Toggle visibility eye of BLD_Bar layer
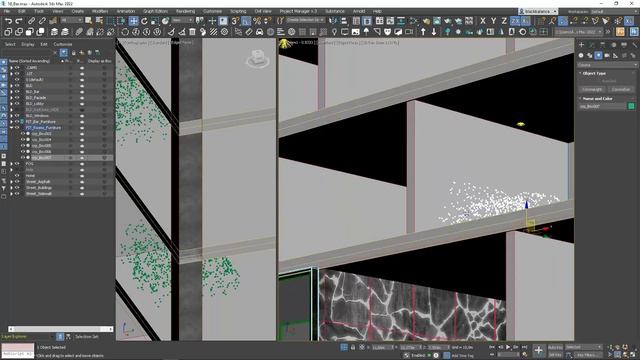 (17, 92)
